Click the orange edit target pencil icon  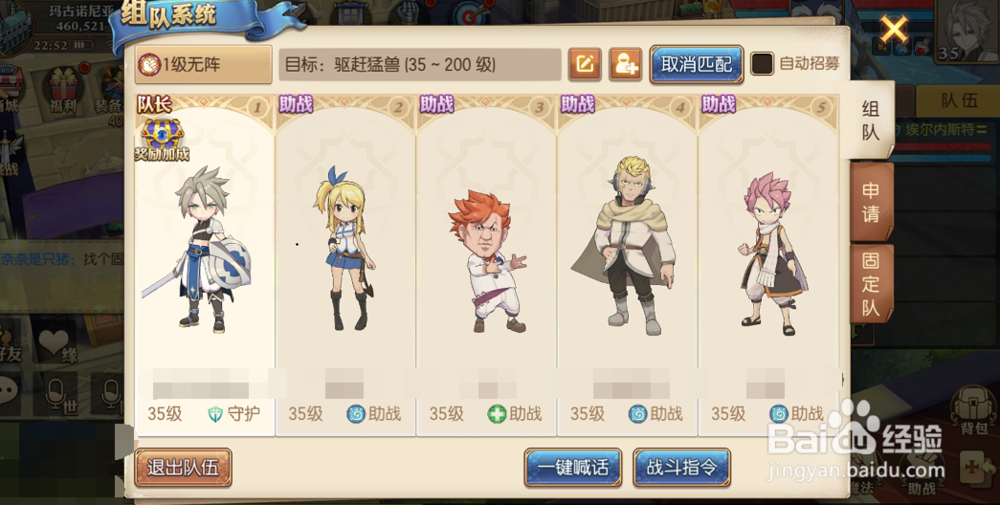click(x=585, y=64)
